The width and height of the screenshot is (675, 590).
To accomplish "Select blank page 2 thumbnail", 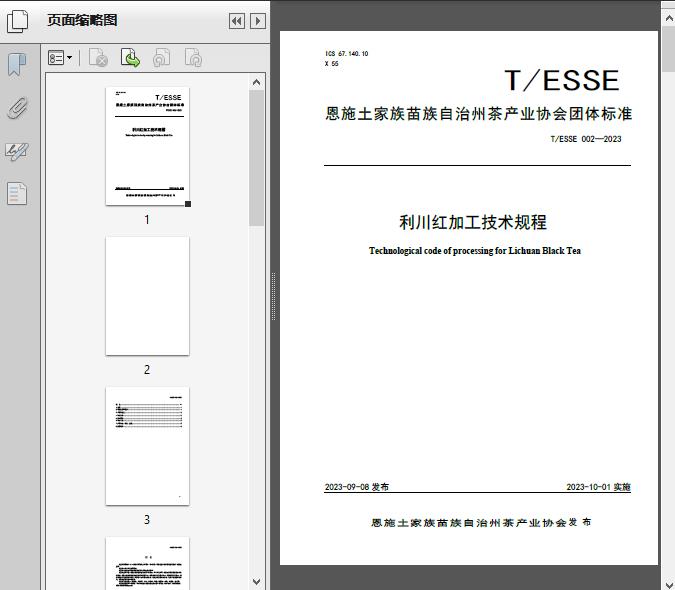I will coord(147,296).
